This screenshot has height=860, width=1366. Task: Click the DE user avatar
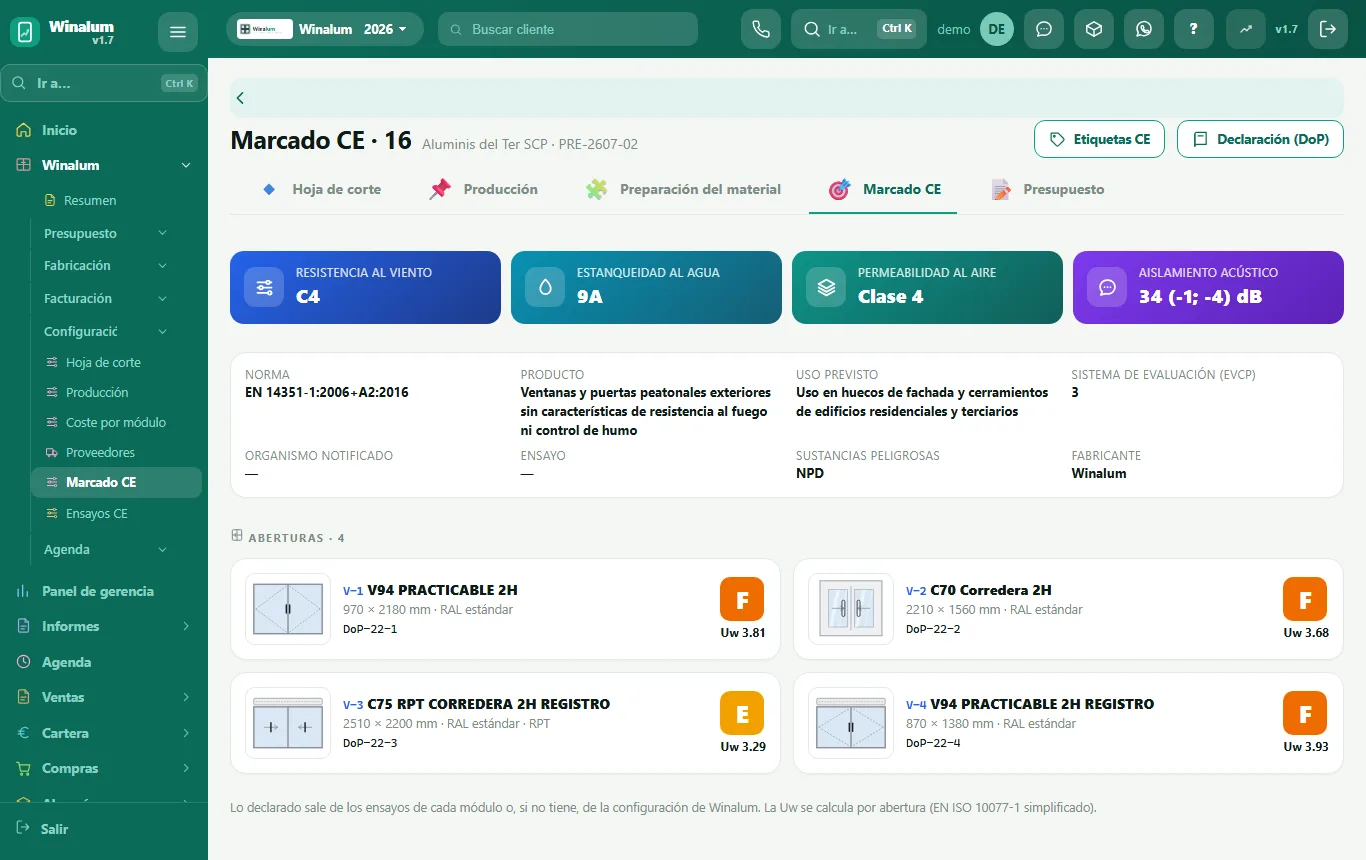pos(997,29)
